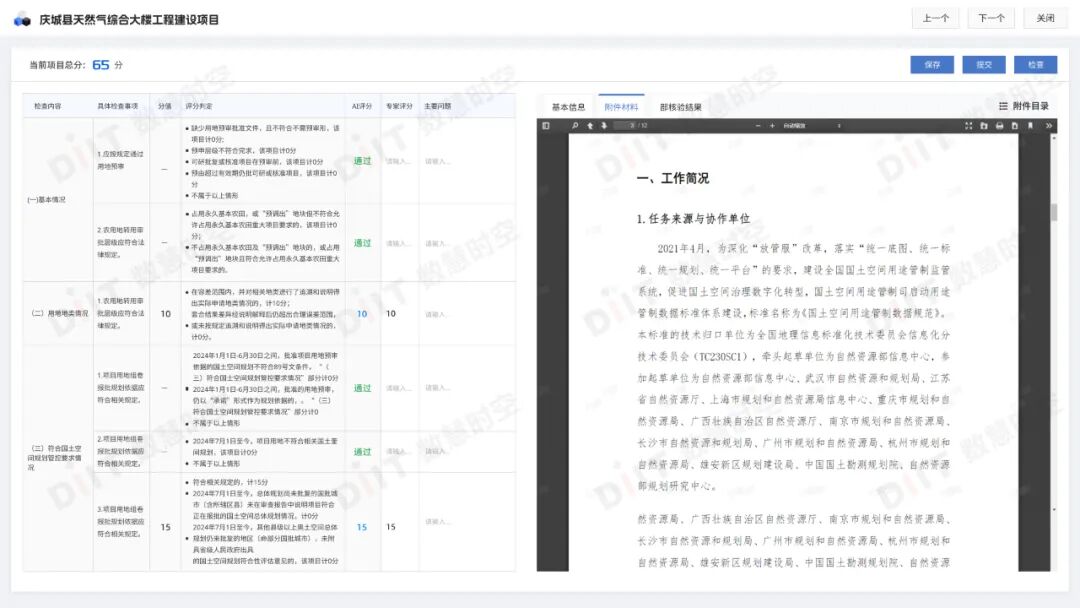Click 主要问题 input in 用地地类情况 row
This screenshot has height=608, width=1080.
pyautogui.click(x=438, y=314)
